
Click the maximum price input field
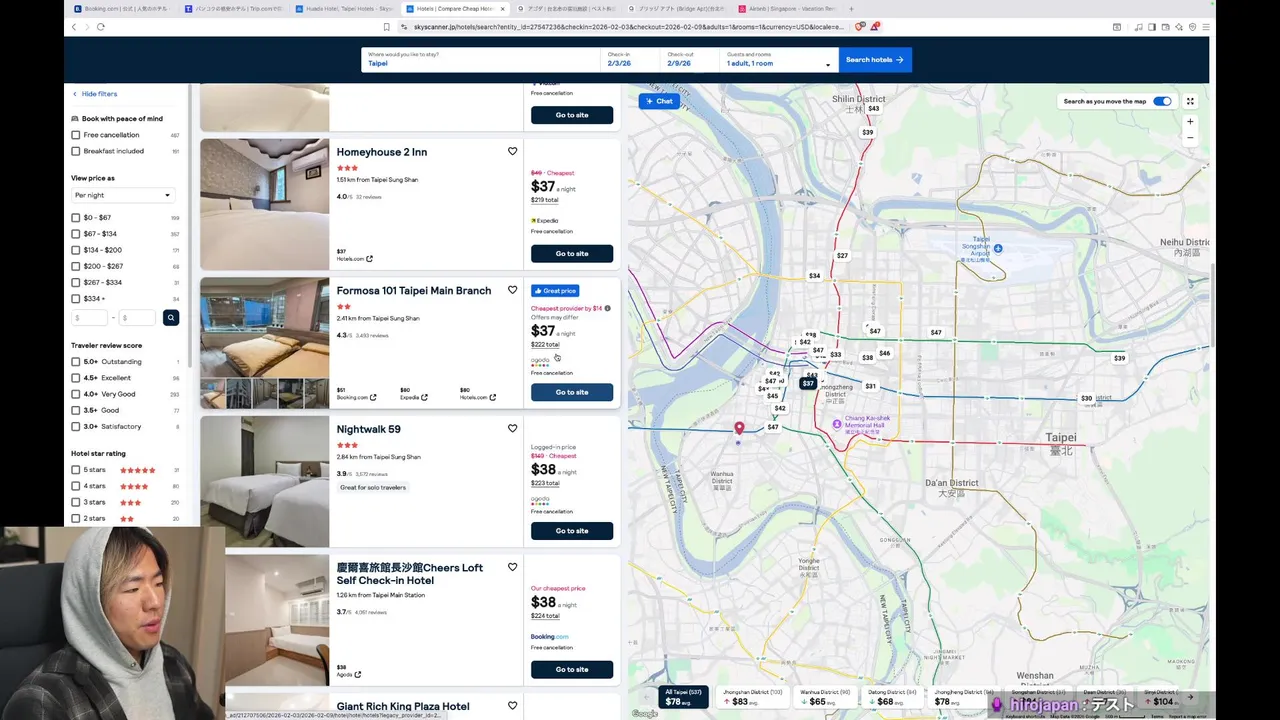pos(137,317)
